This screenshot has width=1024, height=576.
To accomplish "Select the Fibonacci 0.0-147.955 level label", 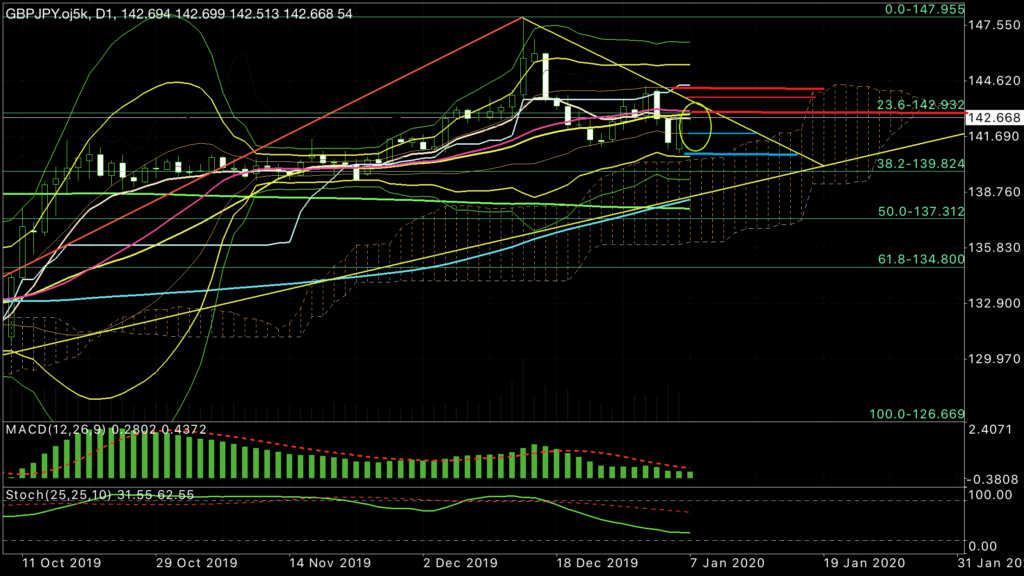I will [924, 9].
